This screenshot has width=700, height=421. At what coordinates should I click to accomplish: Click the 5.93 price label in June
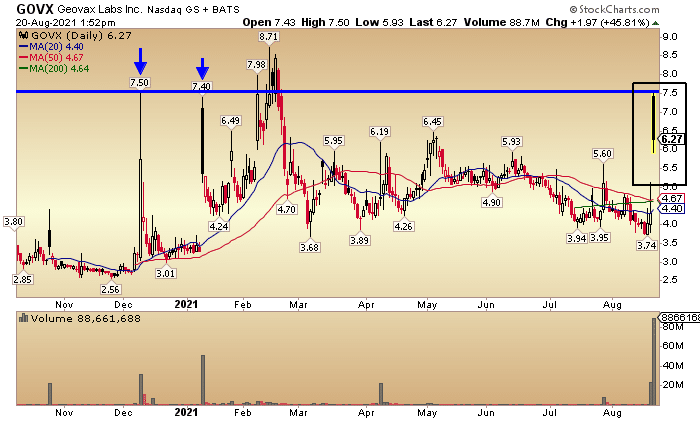click(511, 142)
